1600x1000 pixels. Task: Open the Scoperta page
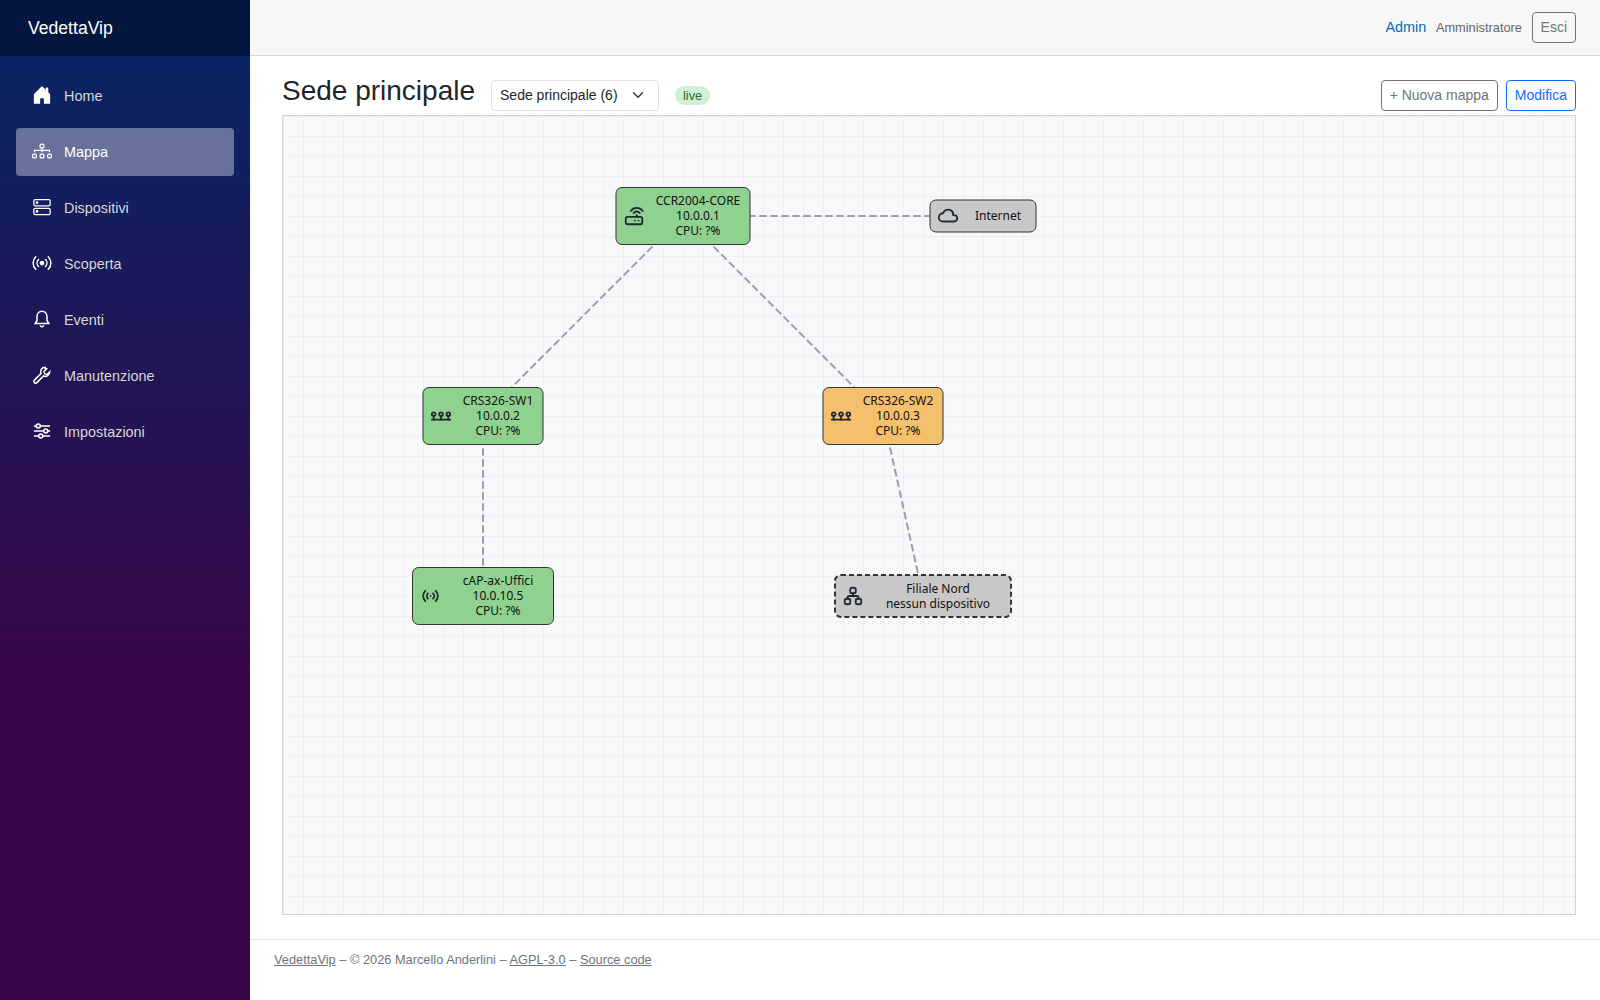point(125,264)
